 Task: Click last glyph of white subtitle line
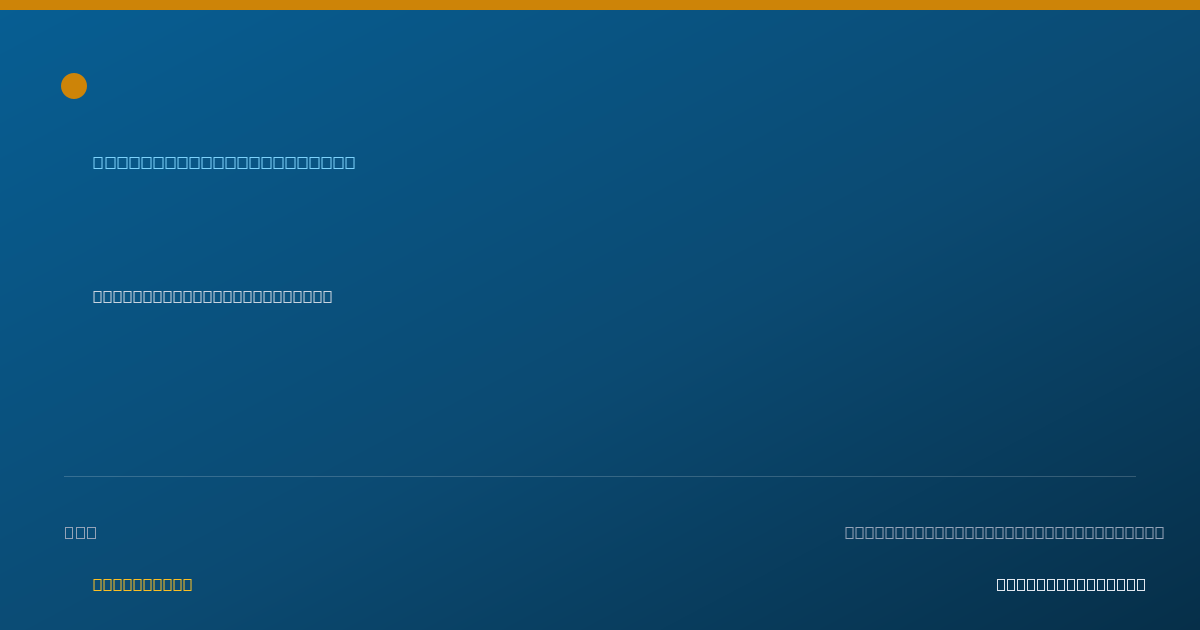pyautogui.click(x=327, y=296)
